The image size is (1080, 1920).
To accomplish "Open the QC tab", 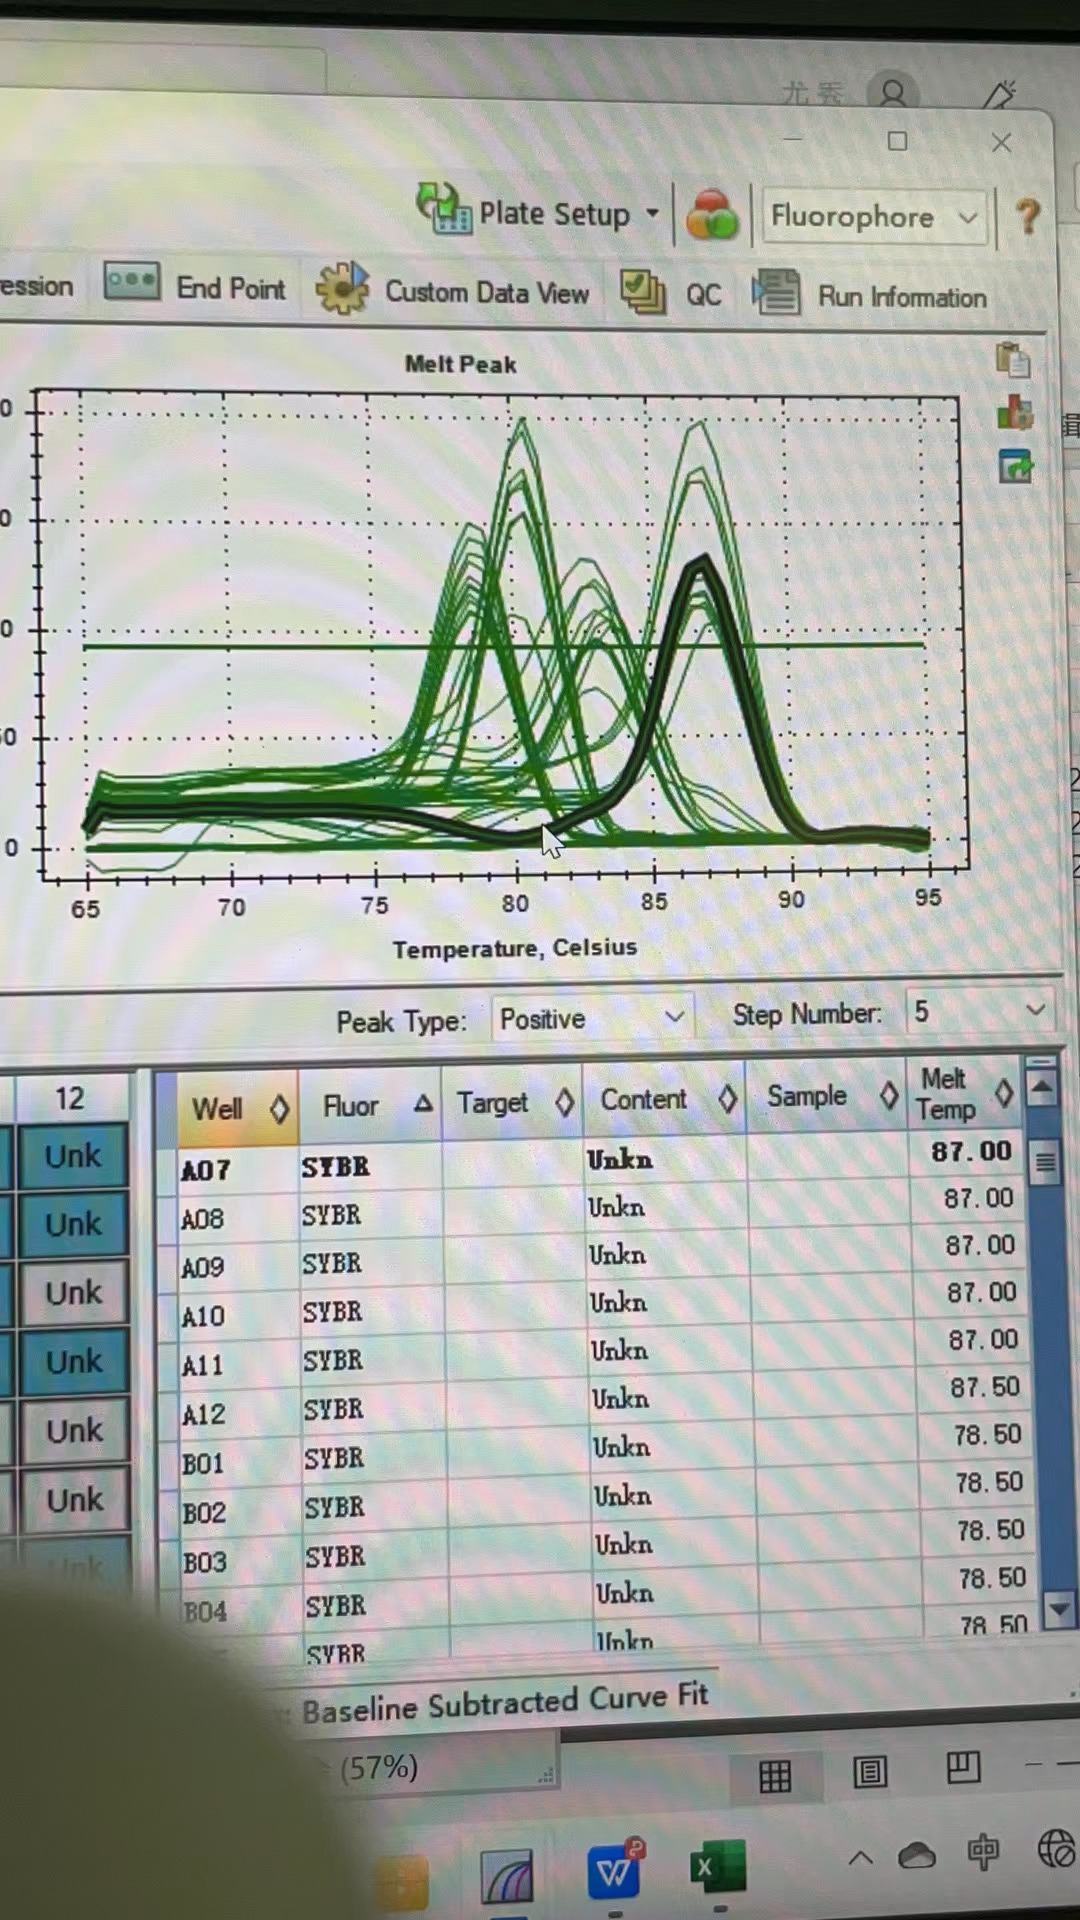I will (x=670, y=293).
